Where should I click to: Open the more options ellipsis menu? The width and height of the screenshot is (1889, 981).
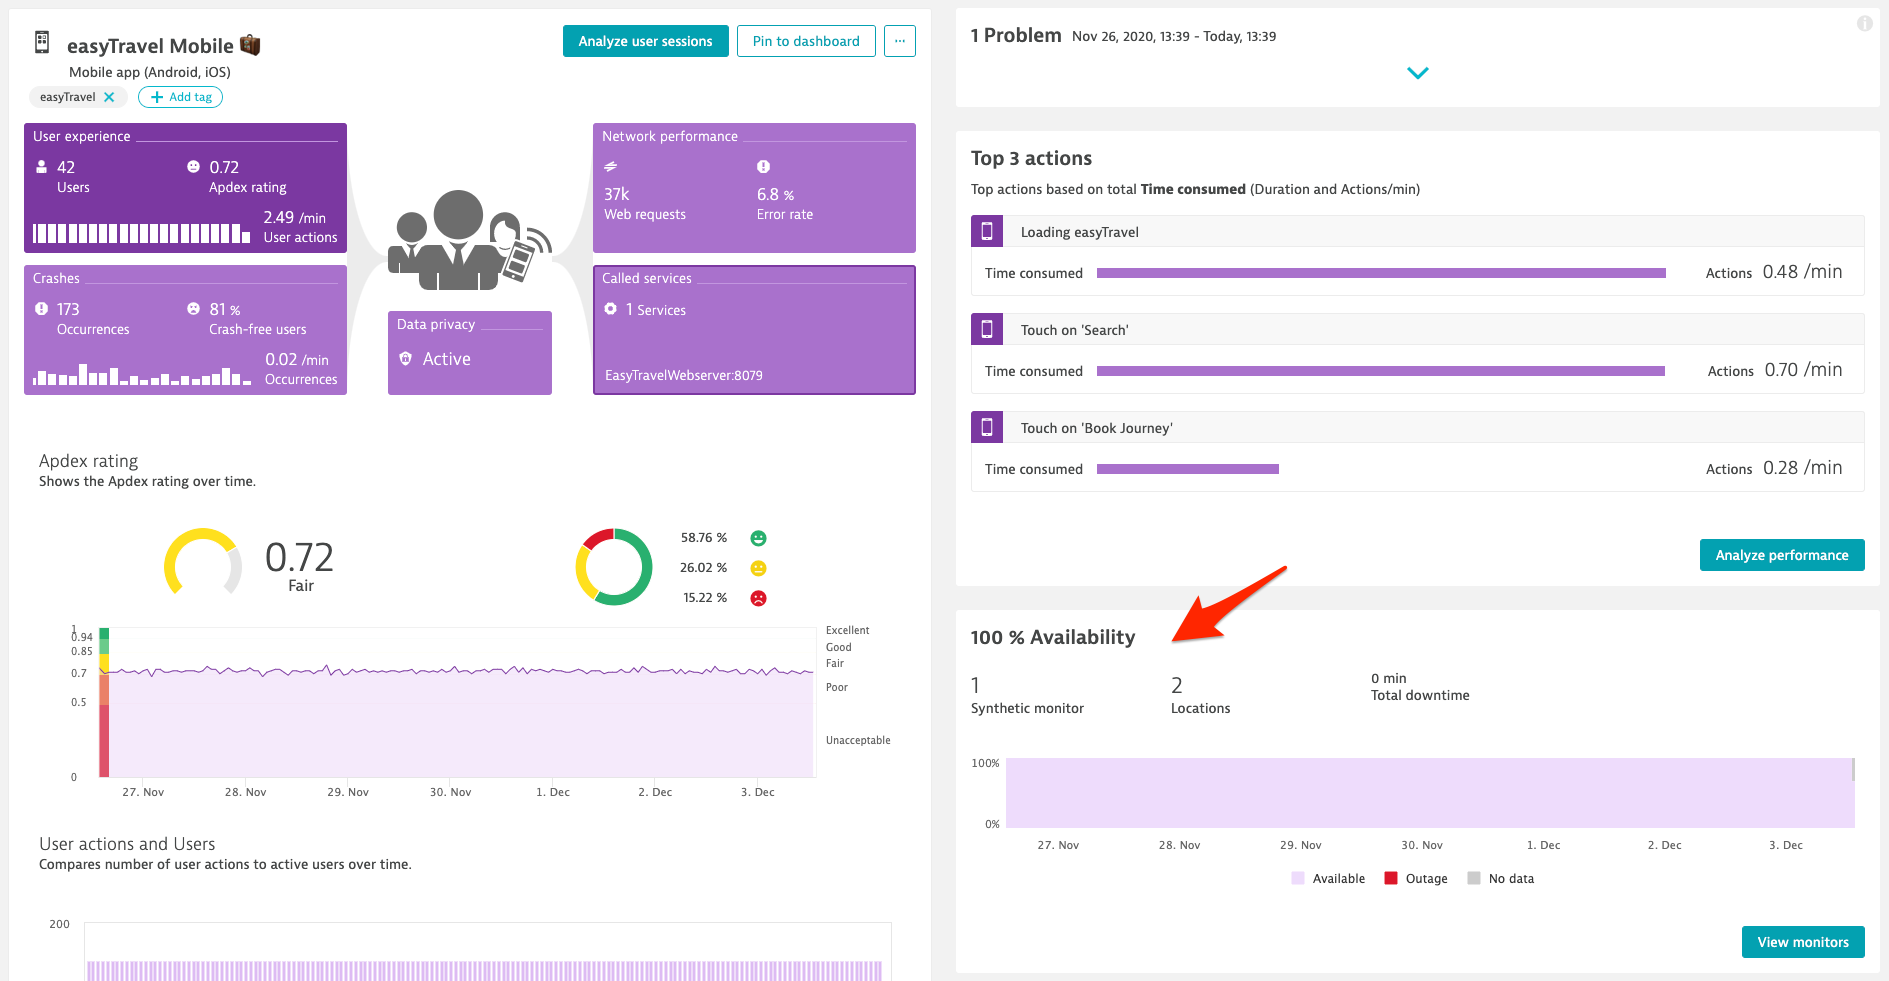[900, 41]
